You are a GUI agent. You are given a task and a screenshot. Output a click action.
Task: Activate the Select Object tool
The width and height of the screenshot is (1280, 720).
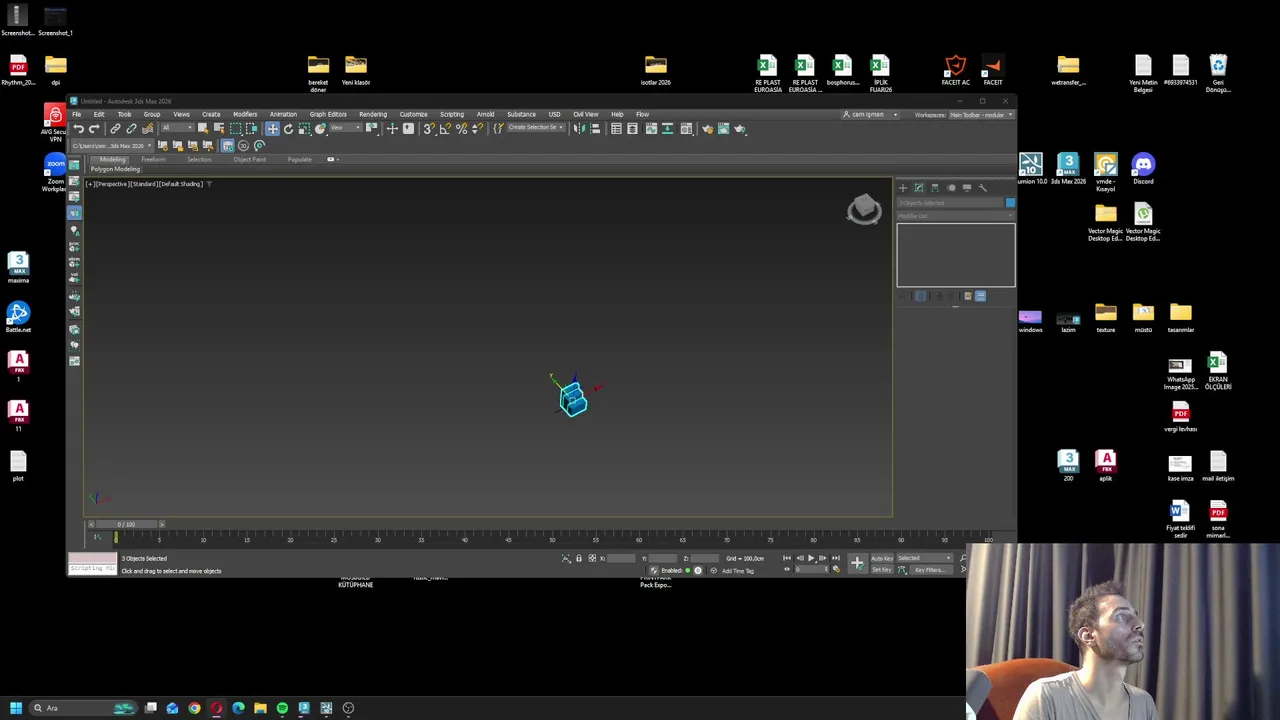203,128
